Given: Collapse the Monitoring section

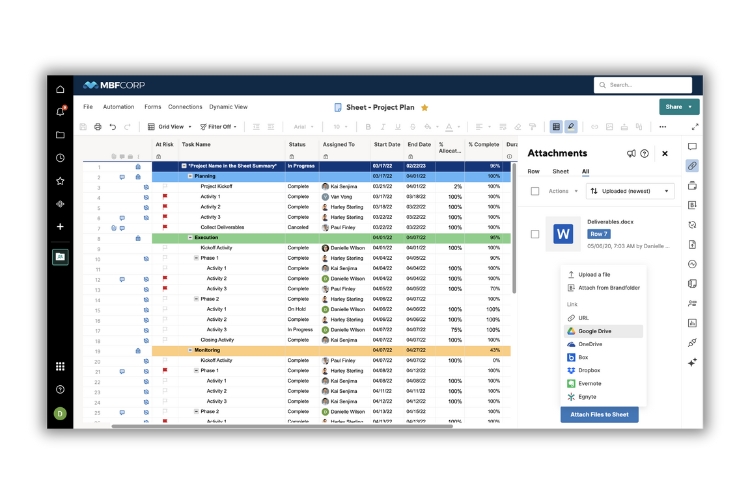Looking at the screenshot, I should [x=190, y=350].
